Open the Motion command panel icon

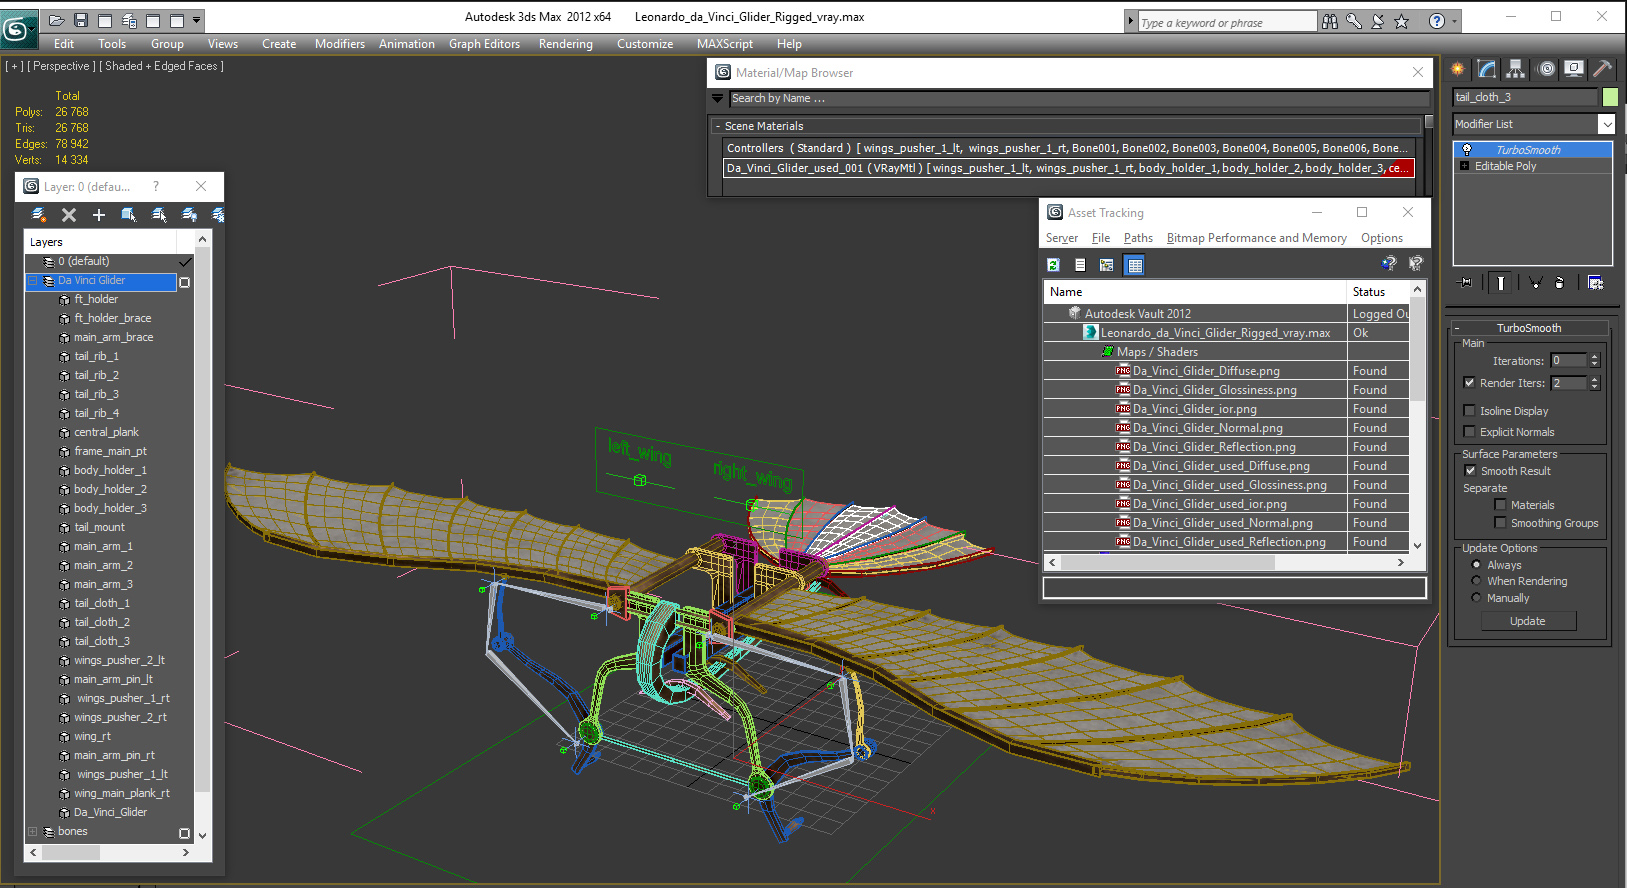[1546, 69]
